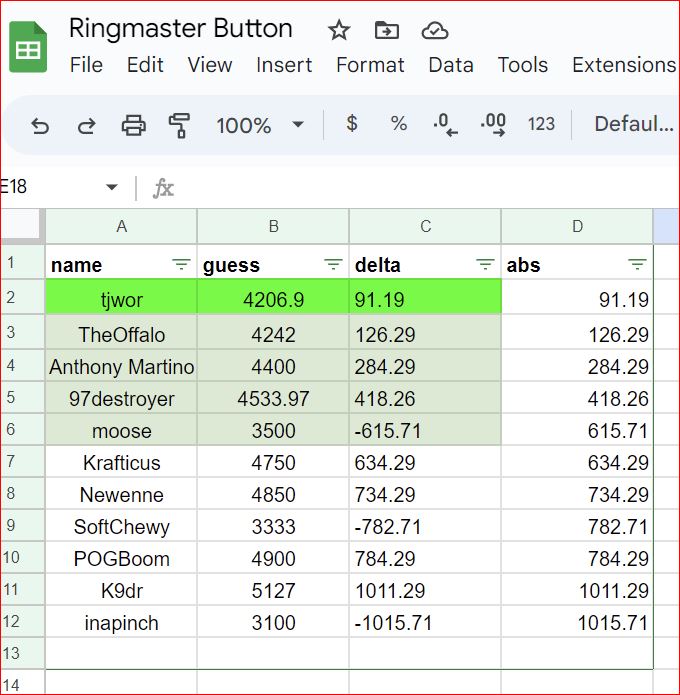Select cell containing TheOffalo
The image size is (680, 695).
point(121,332)
